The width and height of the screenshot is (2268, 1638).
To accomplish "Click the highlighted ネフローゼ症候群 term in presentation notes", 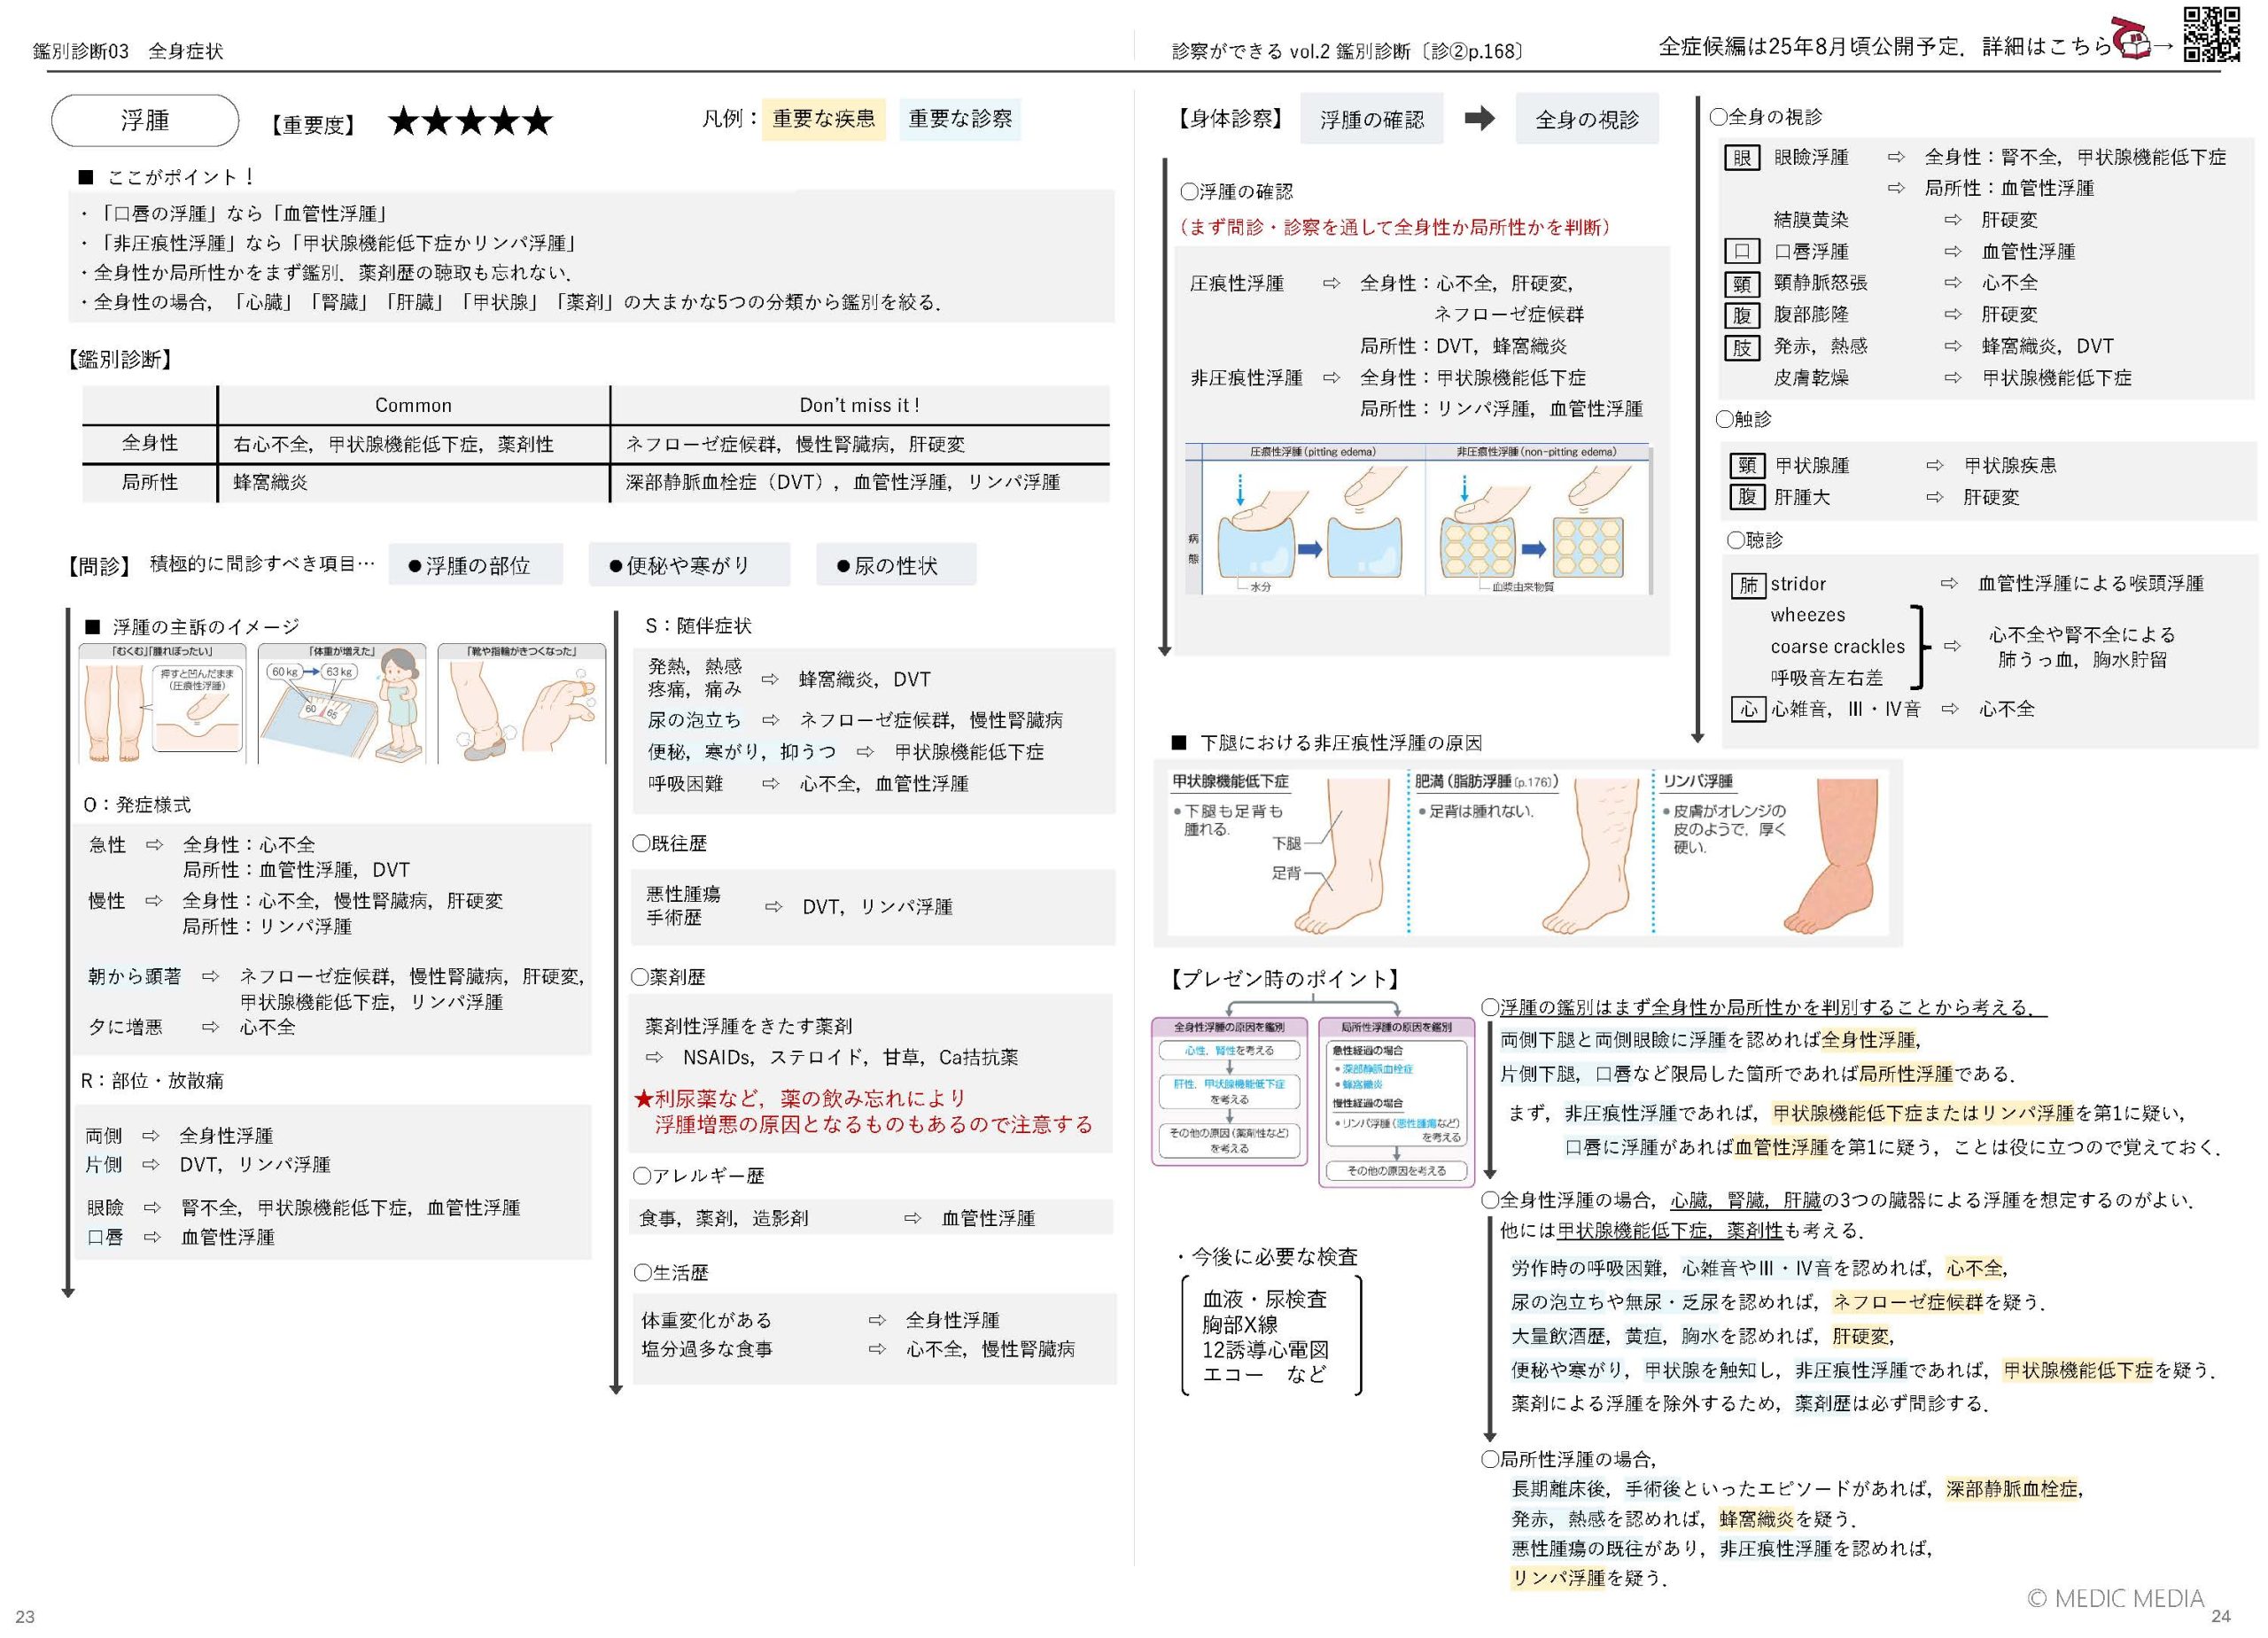I will 1907,1302.
